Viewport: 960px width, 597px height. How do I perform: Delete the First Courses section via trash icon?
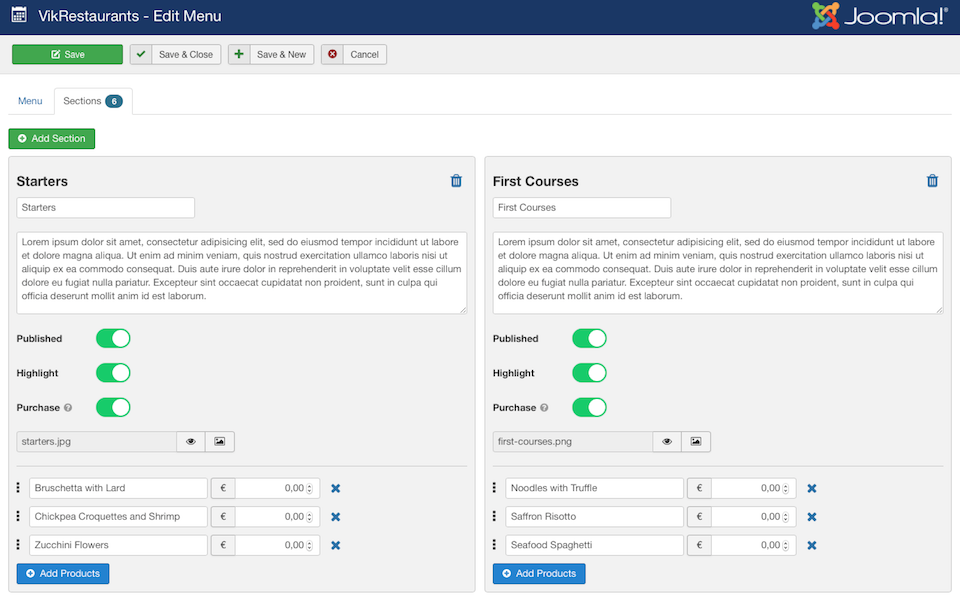(x=932, y=181)
